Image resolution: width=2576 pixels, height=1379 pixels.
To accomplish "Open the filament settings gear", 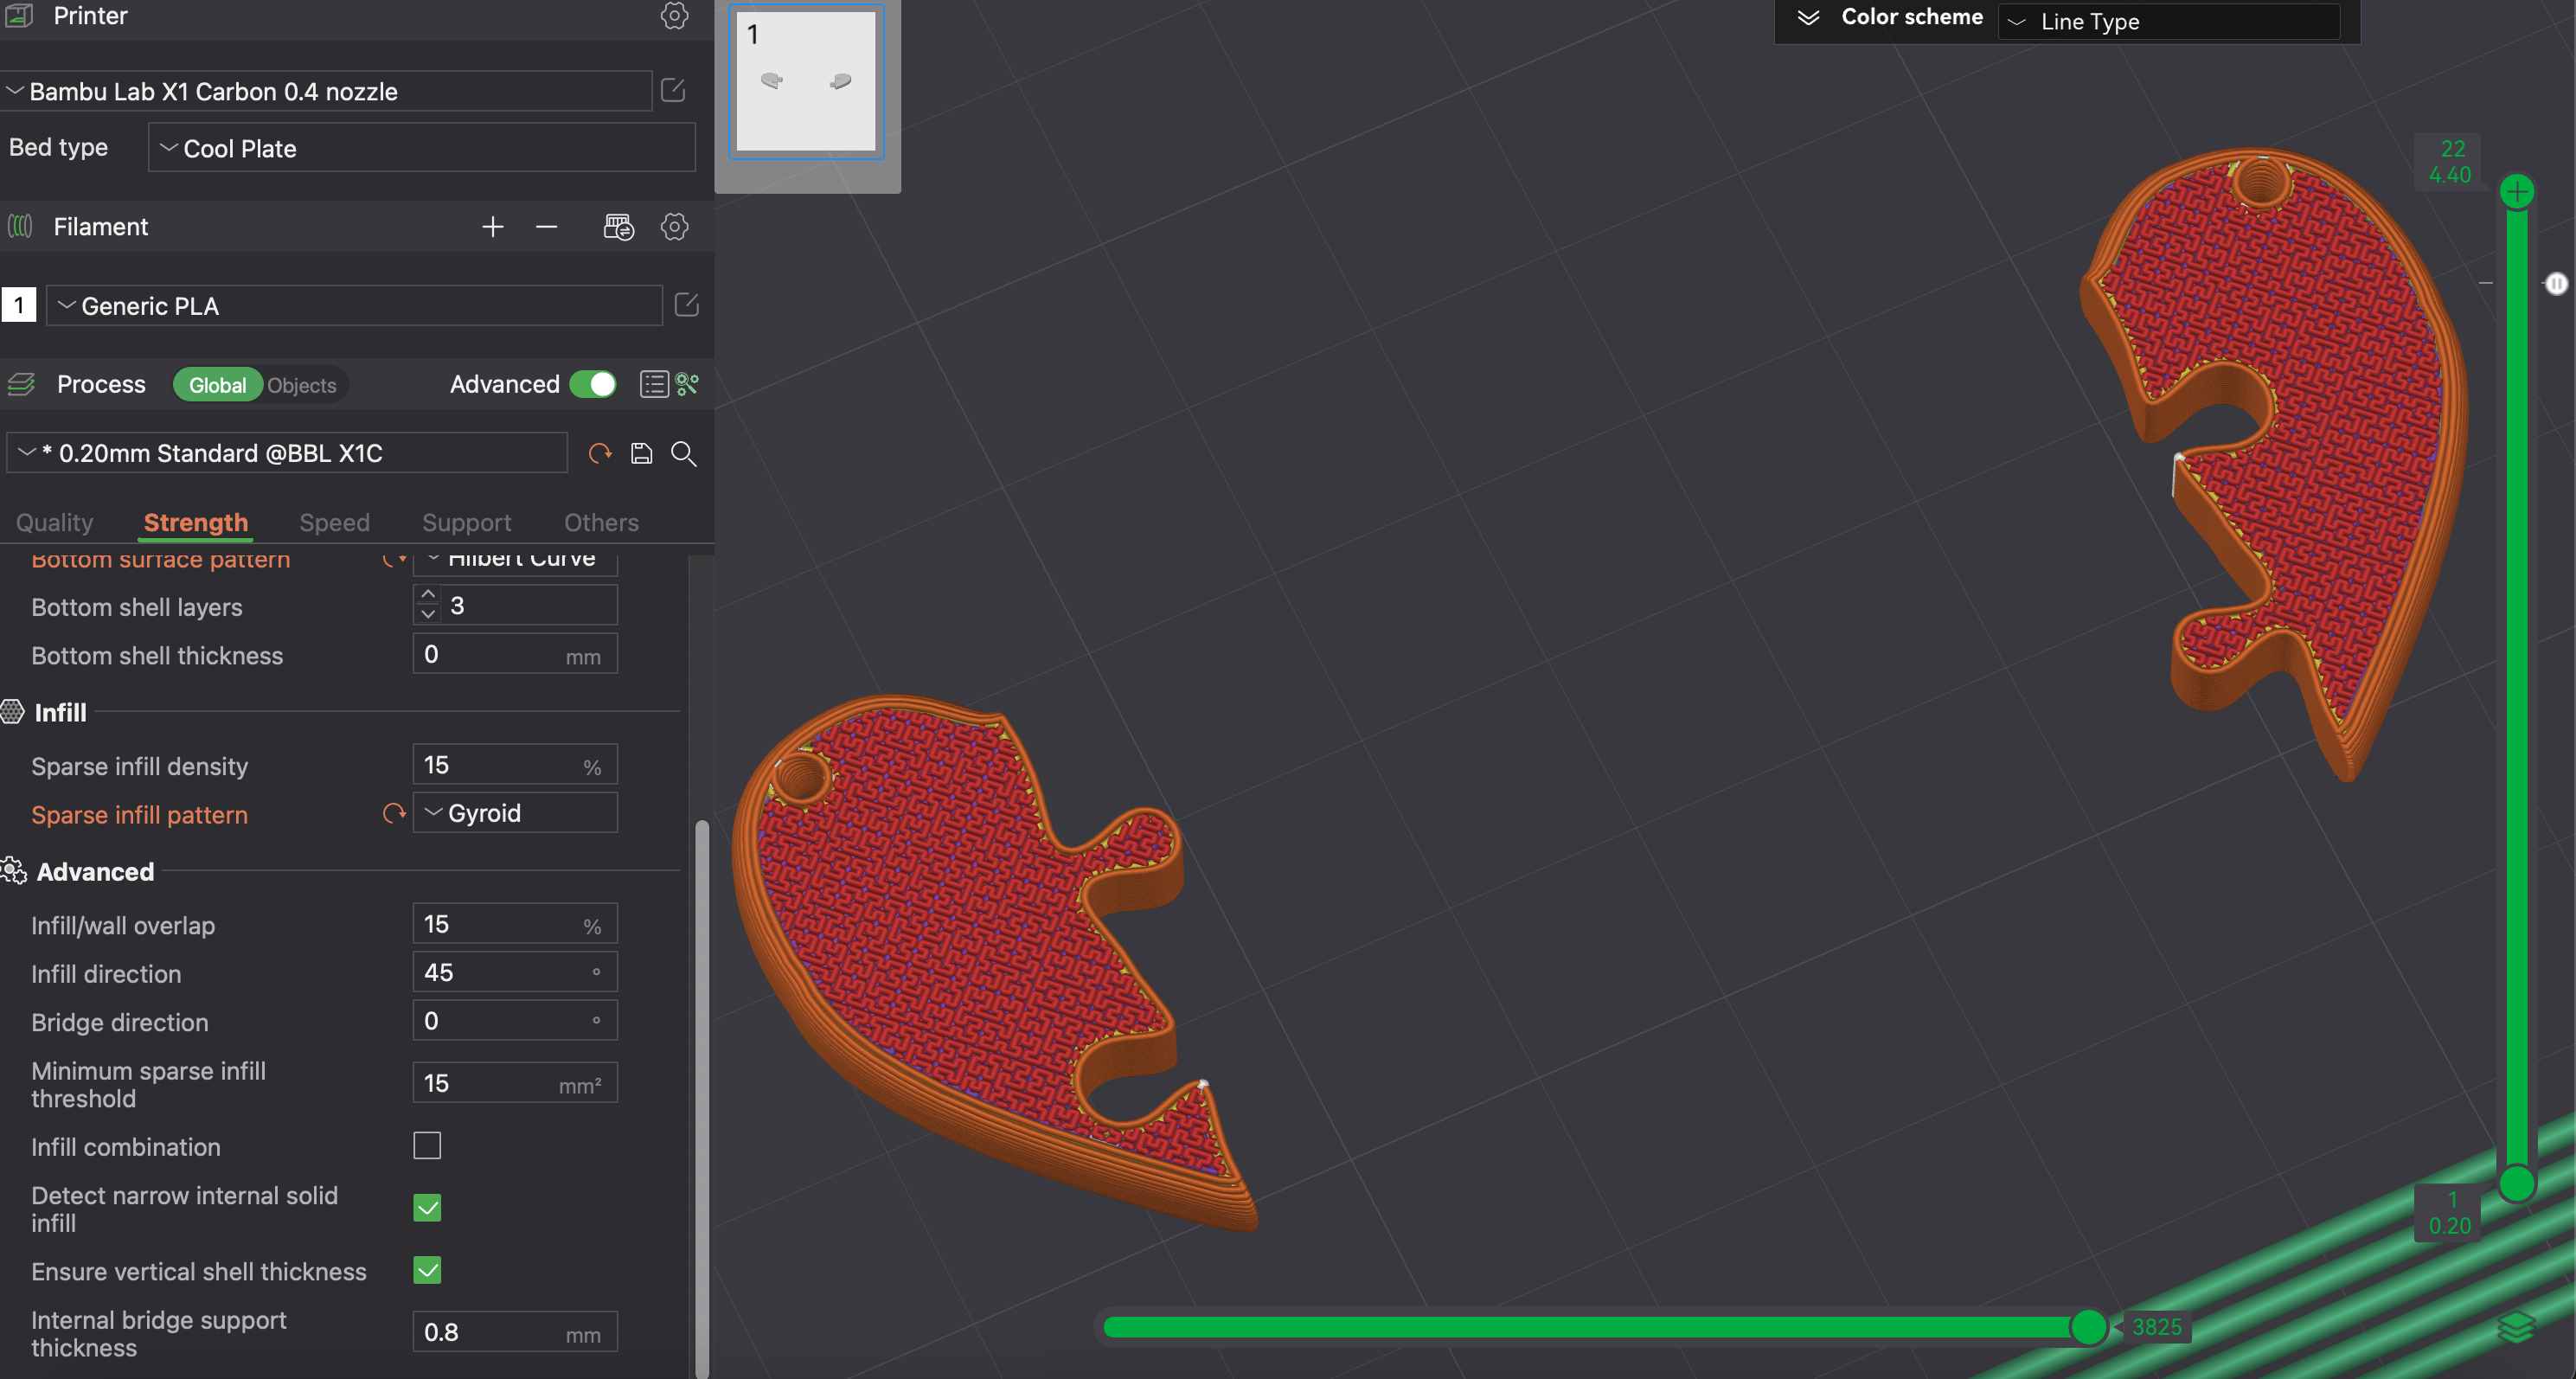I will click(674, 227).
